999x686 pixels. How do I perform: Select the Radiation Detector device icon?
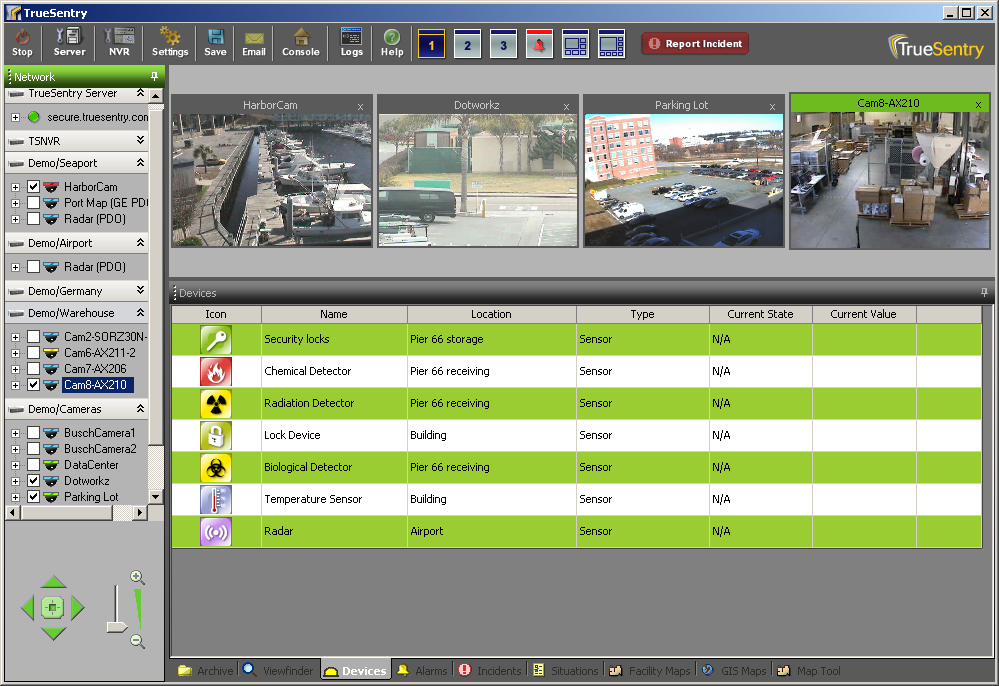click(x=216, y=404)
